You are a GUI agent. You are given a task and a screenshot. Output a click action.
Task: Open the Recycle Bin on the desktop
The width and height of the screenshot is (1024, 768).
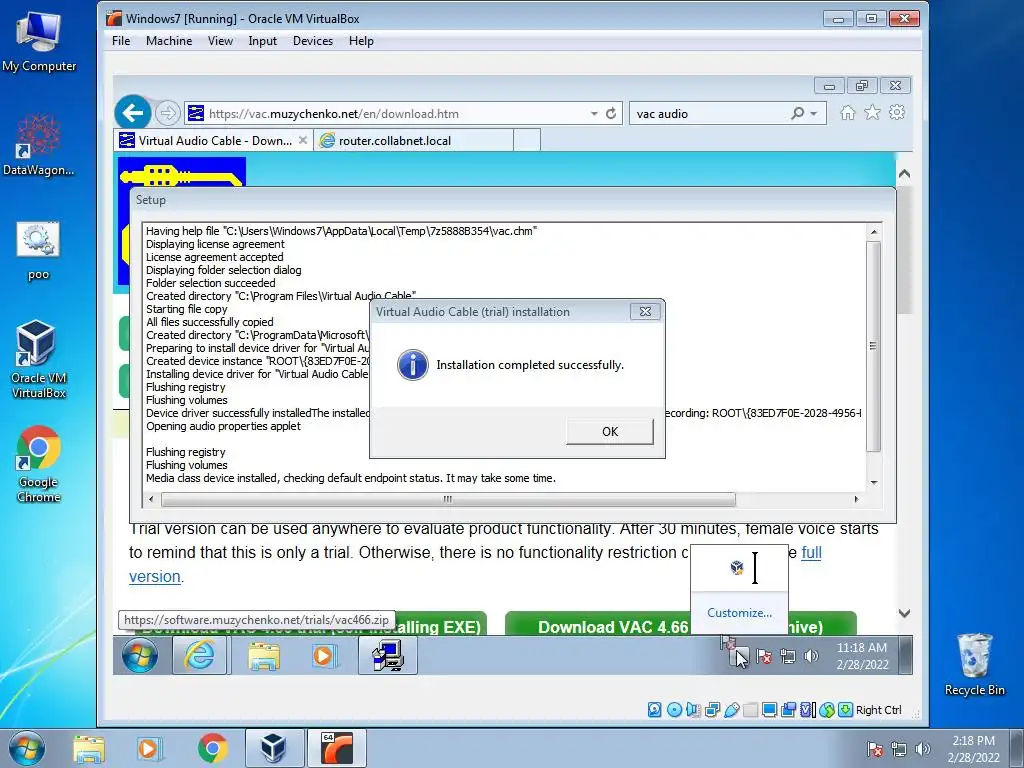pyautogui.click(x=974, y=665)
